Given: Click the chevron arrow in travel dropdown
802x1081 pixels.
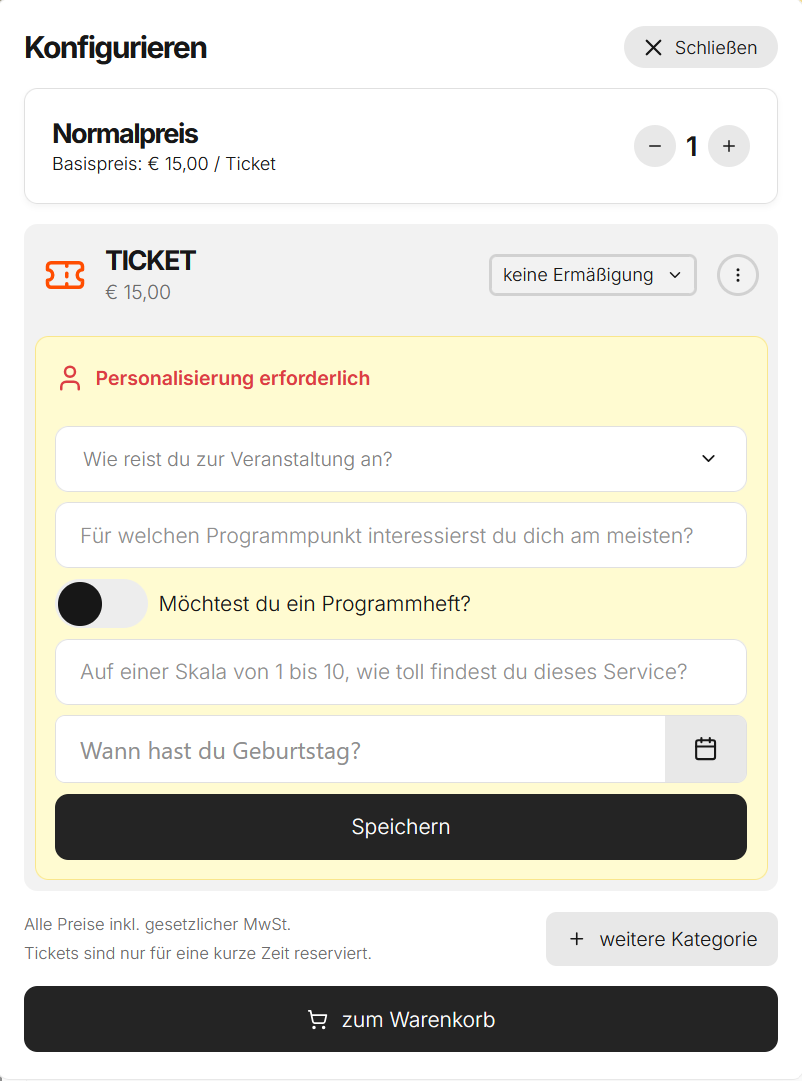Looking at the screenshot, I should [709, 459].
